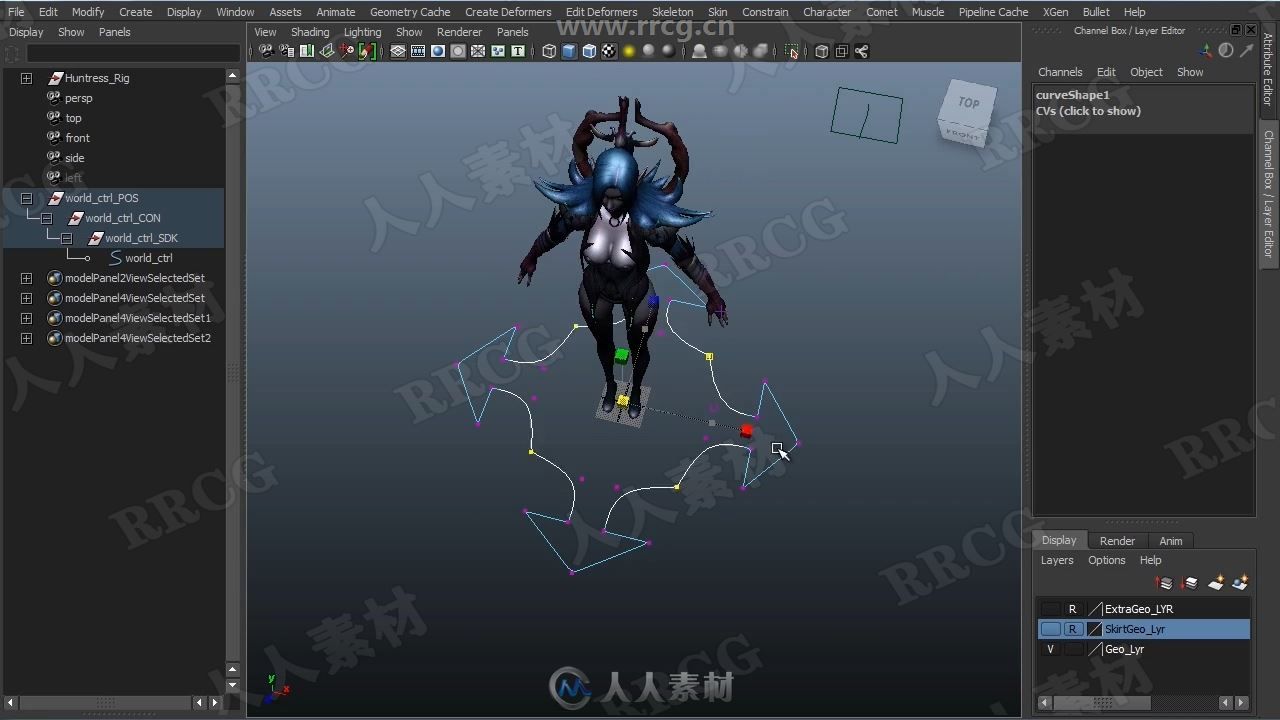The height and width of the screenshot is (720, 1280).
Task: Toggle the Gate Mask icon
Action: [x=458, y=51]
